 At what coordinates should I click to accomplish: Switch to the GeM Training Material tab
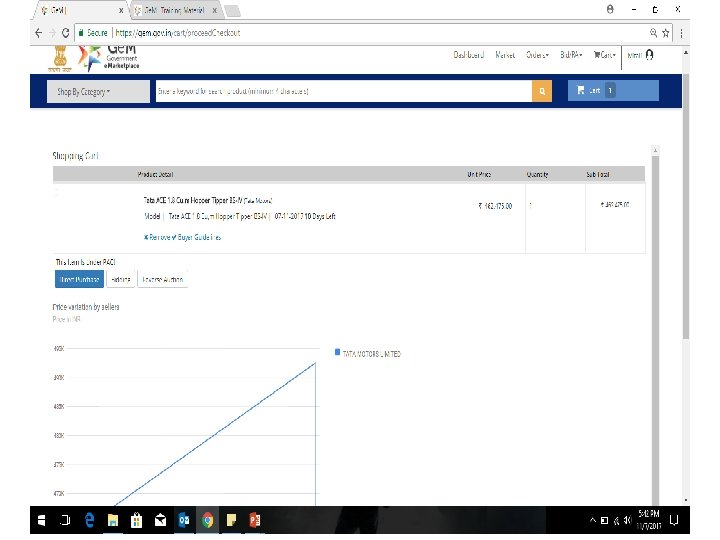pyautogui.click(x=175, y=10)
